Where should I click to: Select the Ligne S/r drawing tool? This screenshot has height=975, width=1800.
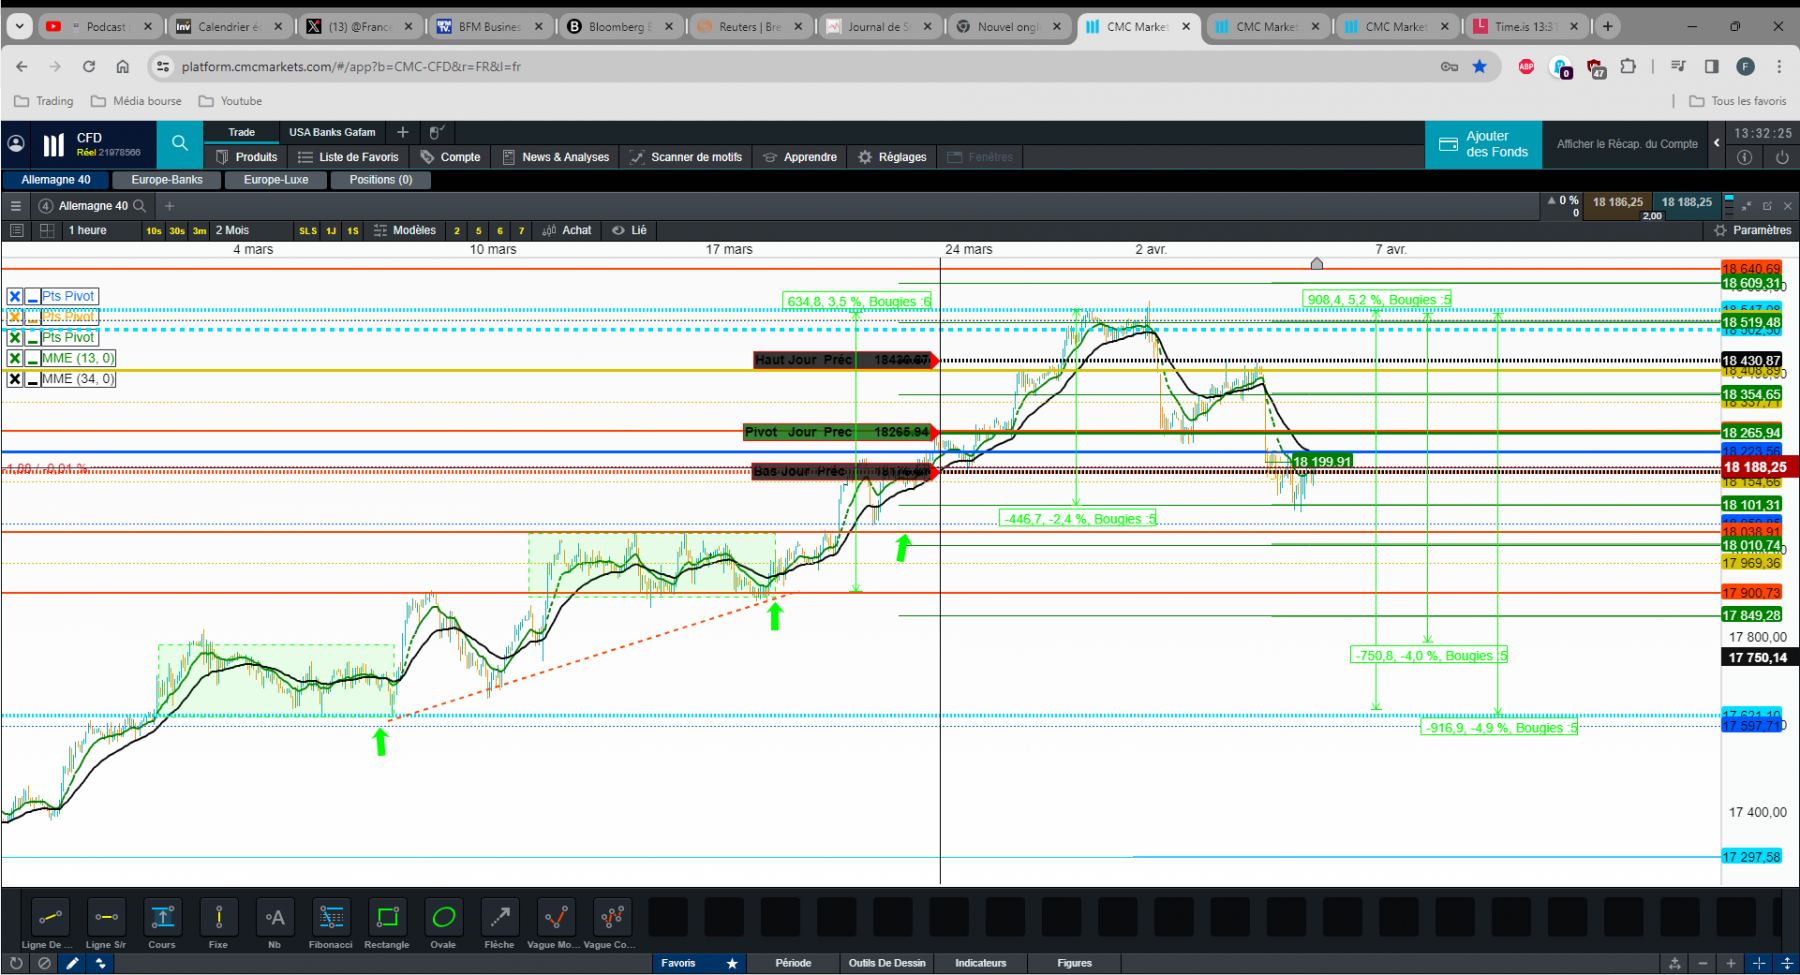pos(106,917)
